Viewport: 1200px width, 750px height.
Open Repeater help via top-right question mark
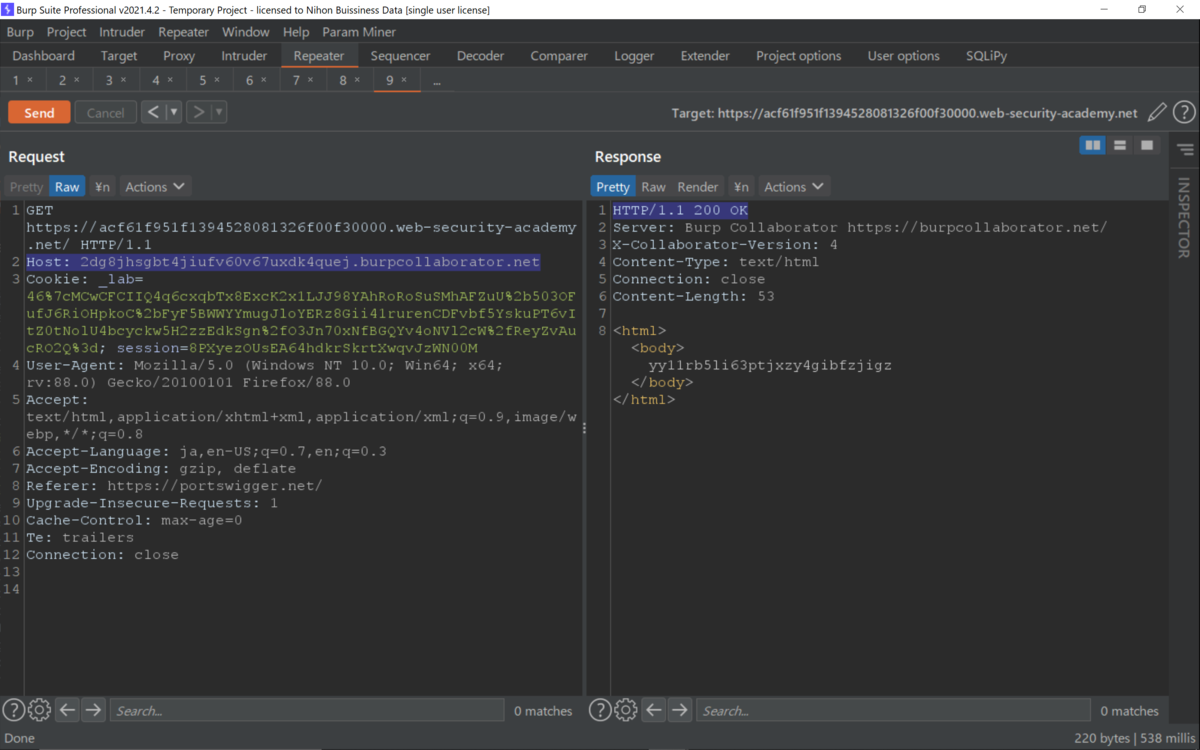tap(1184, 113)
